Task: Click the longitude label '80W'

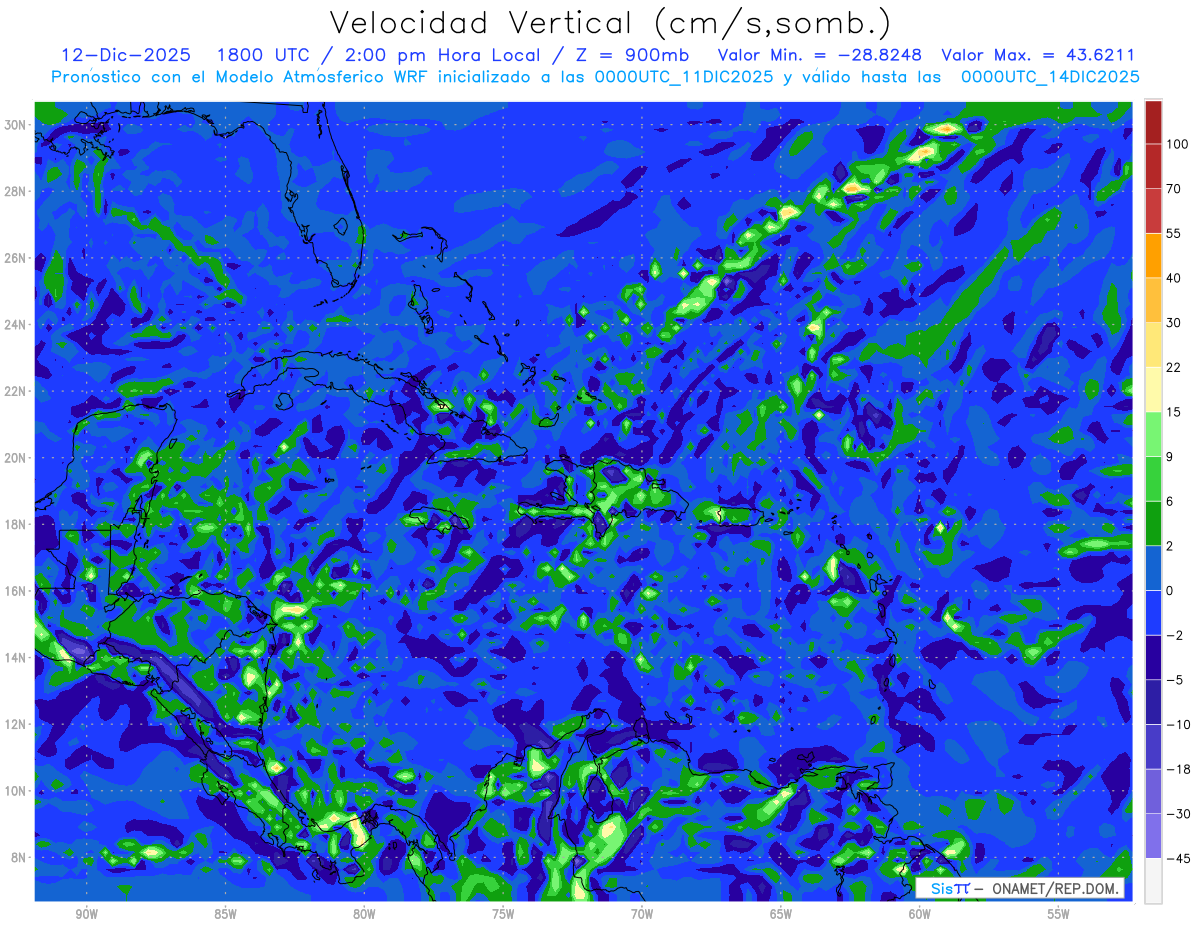Action: [x=364, y=914]
